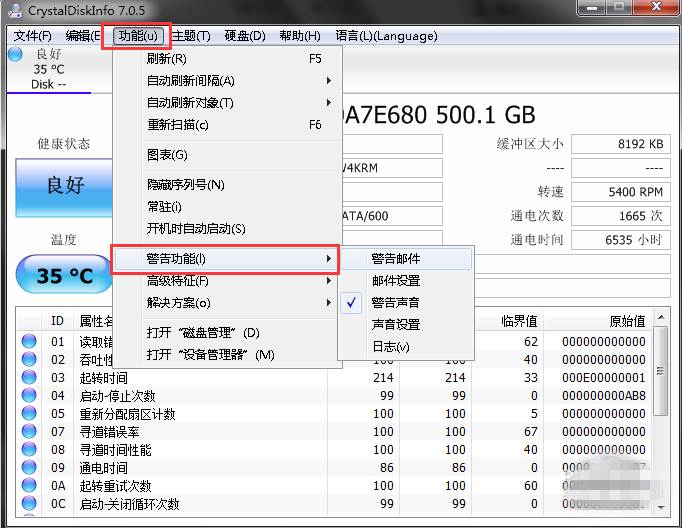Image resolution: width=682 pixels, height=528 pixels.
Task: Toggle the 警告声音 checked option
Action: tap(405, 303)
